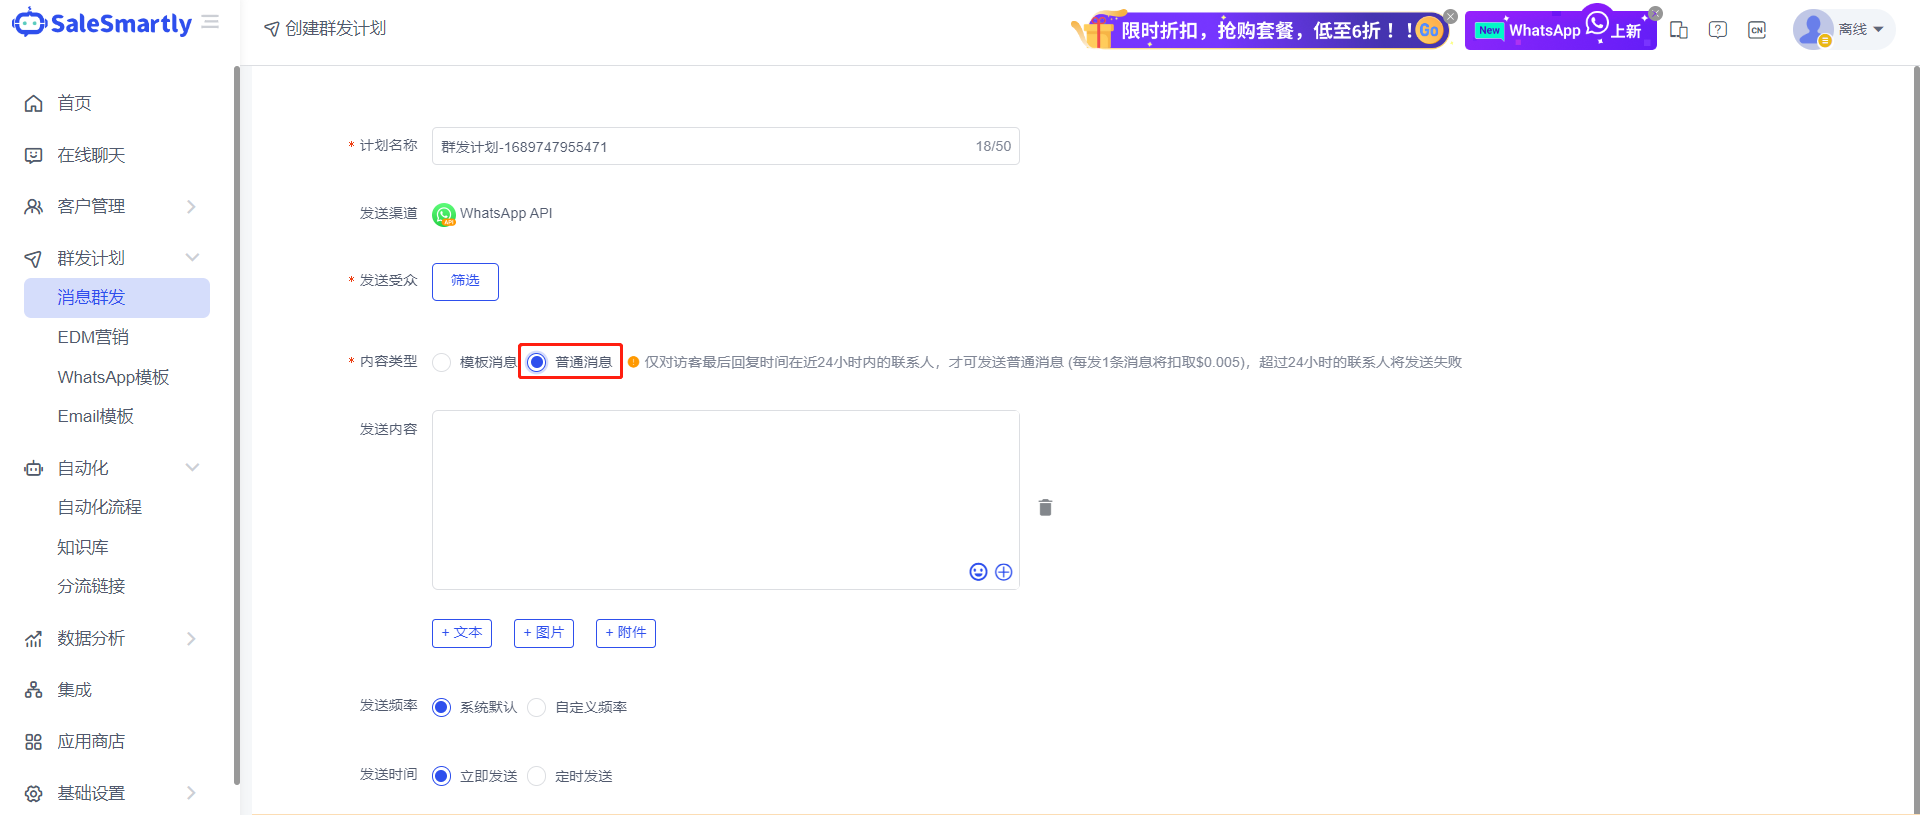Viewport: 1920px width, 815px height.
Task: Go to EDM营销 in sidebar
Action: 93,338
